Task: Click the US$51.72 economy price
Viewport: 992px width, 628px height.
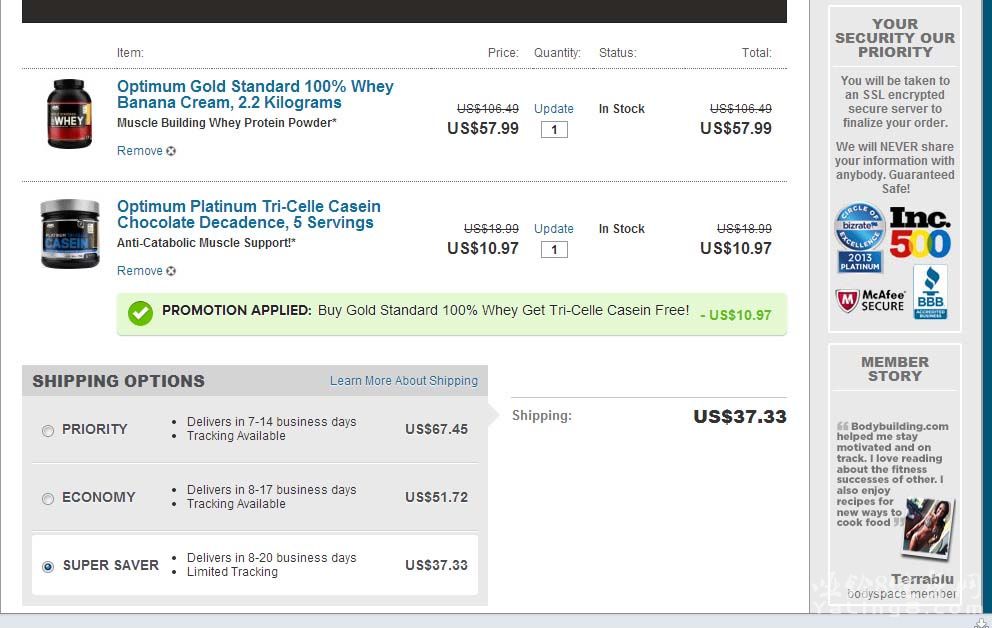Action: [437, 498]
